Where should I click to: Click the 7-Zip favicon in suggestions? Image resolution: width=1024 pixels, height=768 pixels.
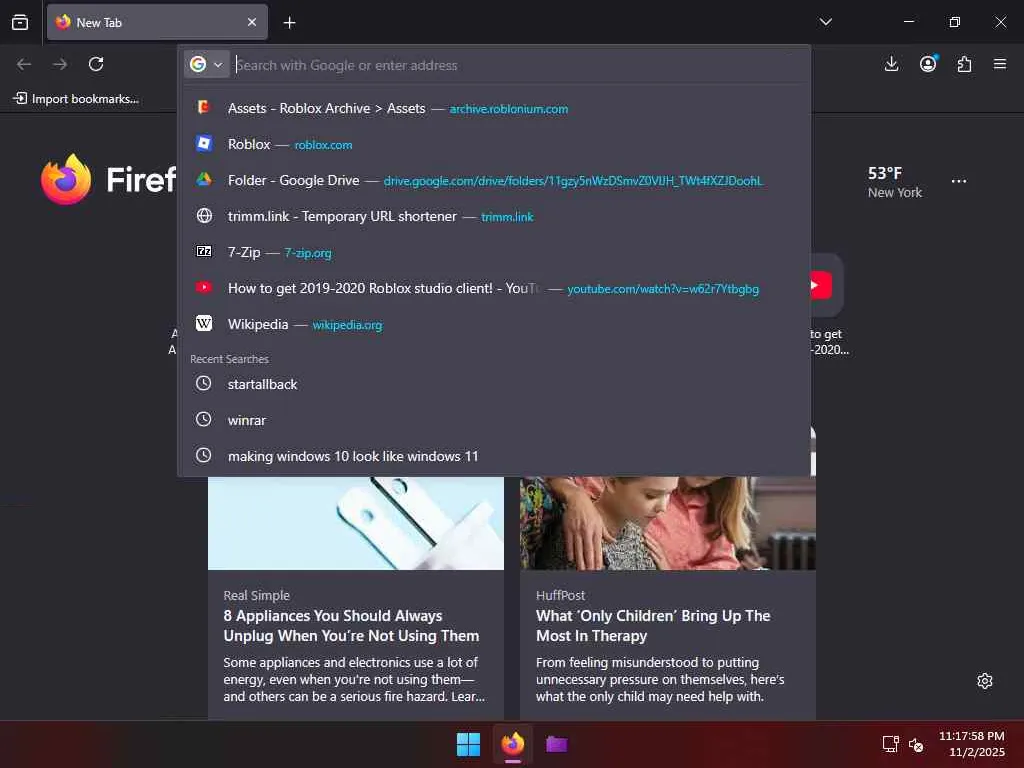204,251
